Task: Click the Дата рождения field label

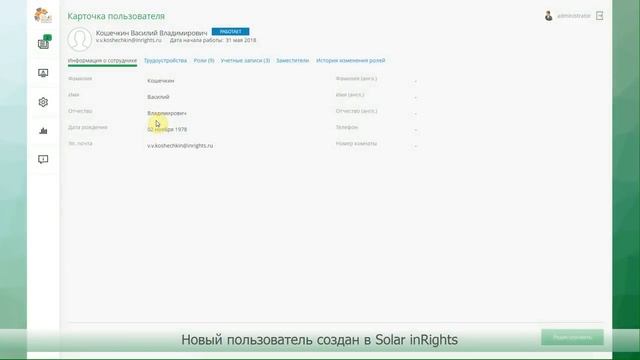Action: click(x=88, y=127)
